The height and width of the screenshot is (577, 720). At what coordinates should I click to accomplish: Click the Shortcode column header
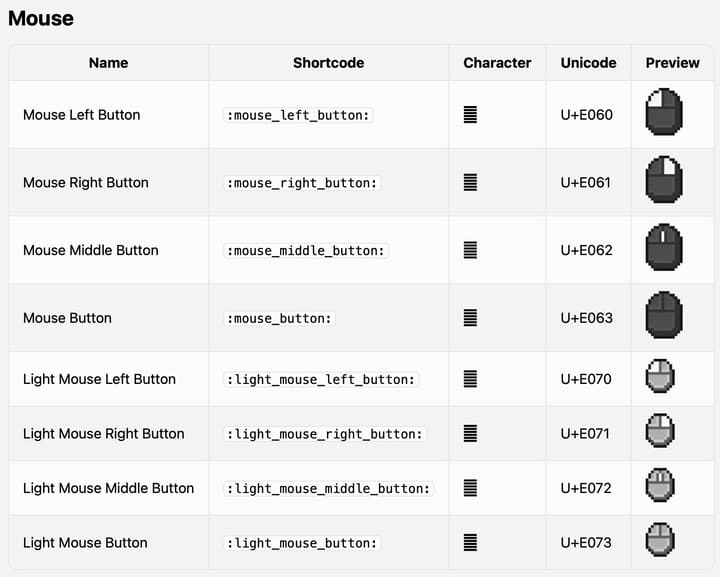click(x=328, y=62)
